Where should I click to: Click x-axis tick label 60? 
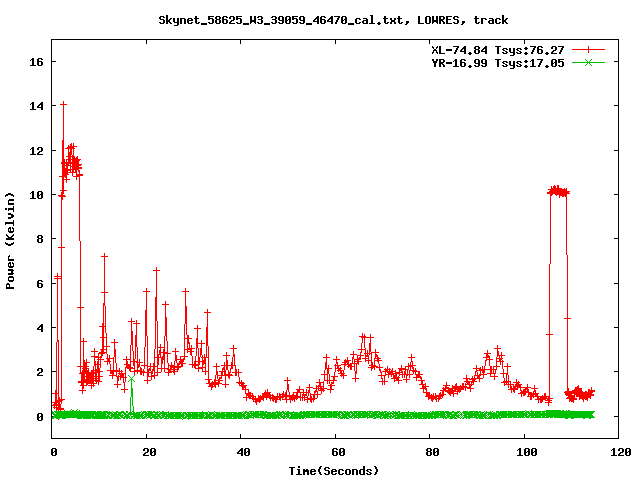tap(338, 452)
